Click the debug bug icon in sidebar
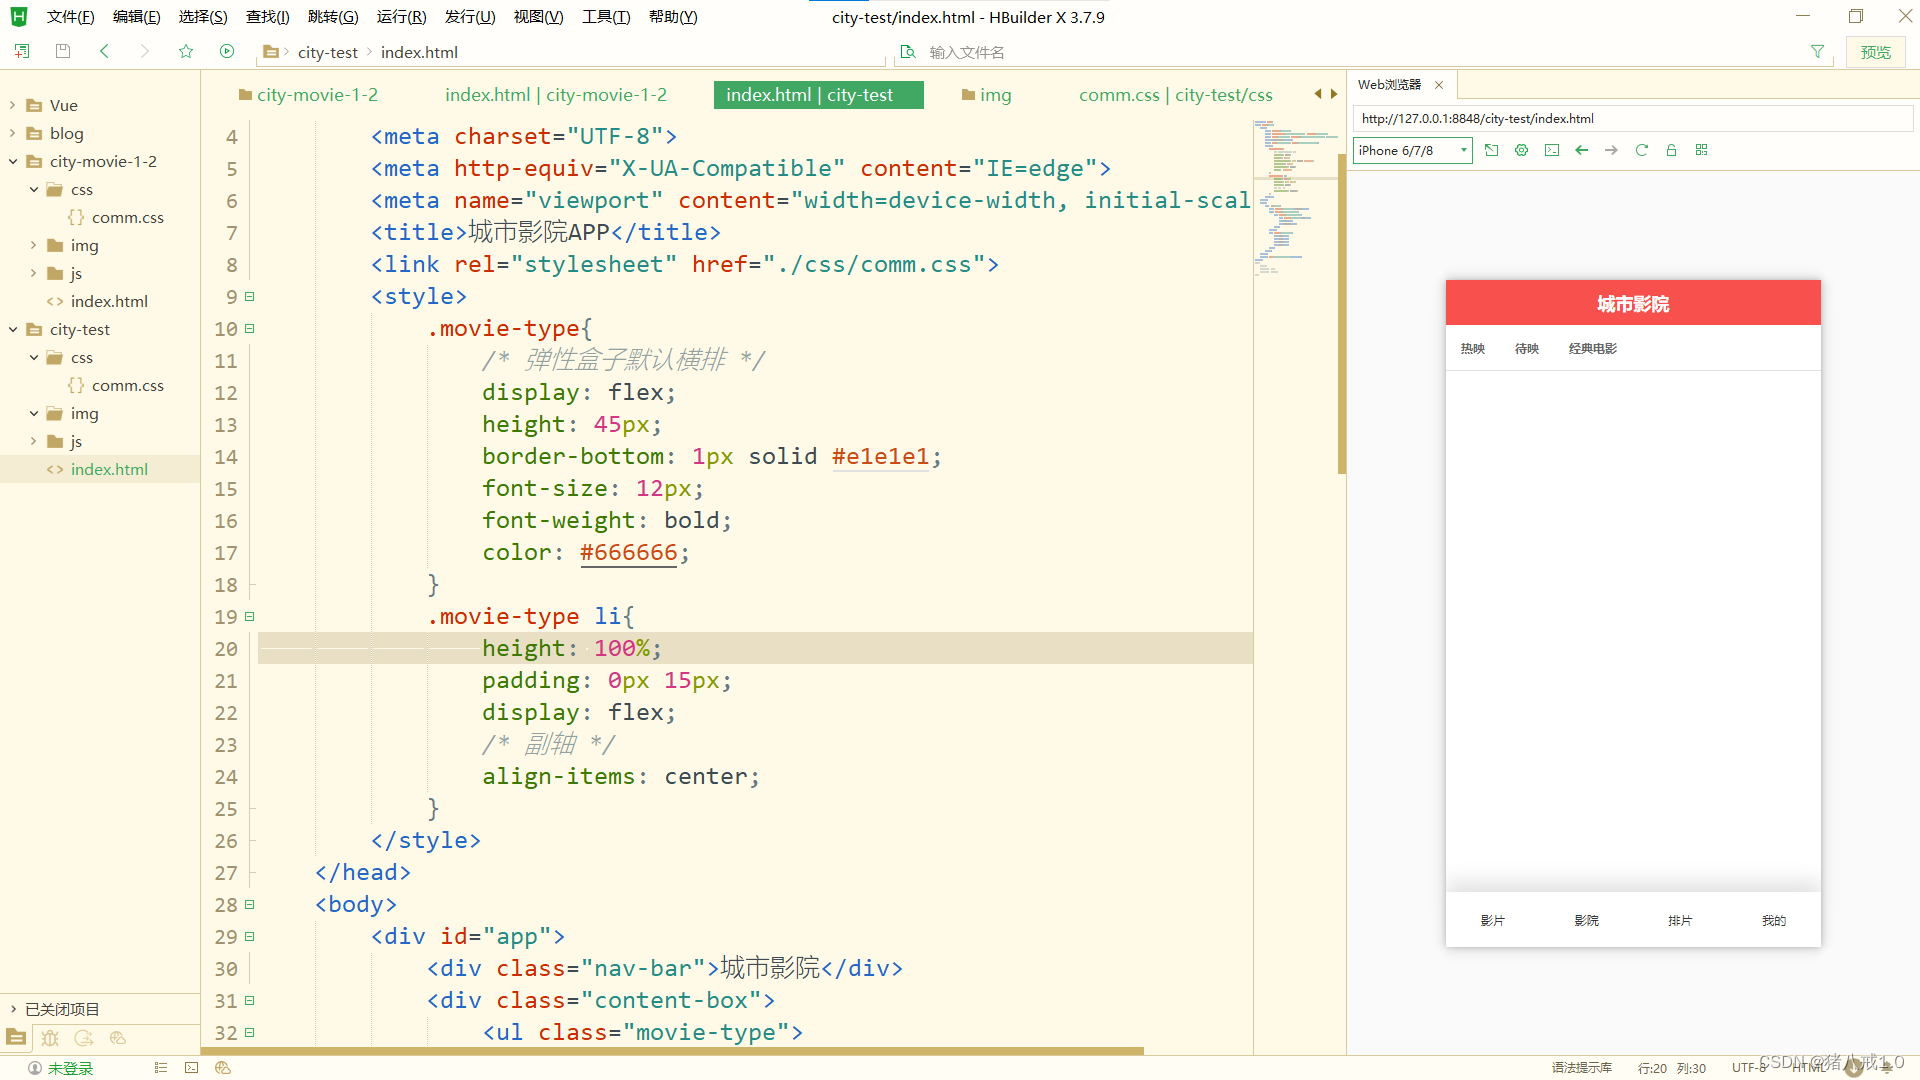The image size is (1920, 1080). 50,1038
